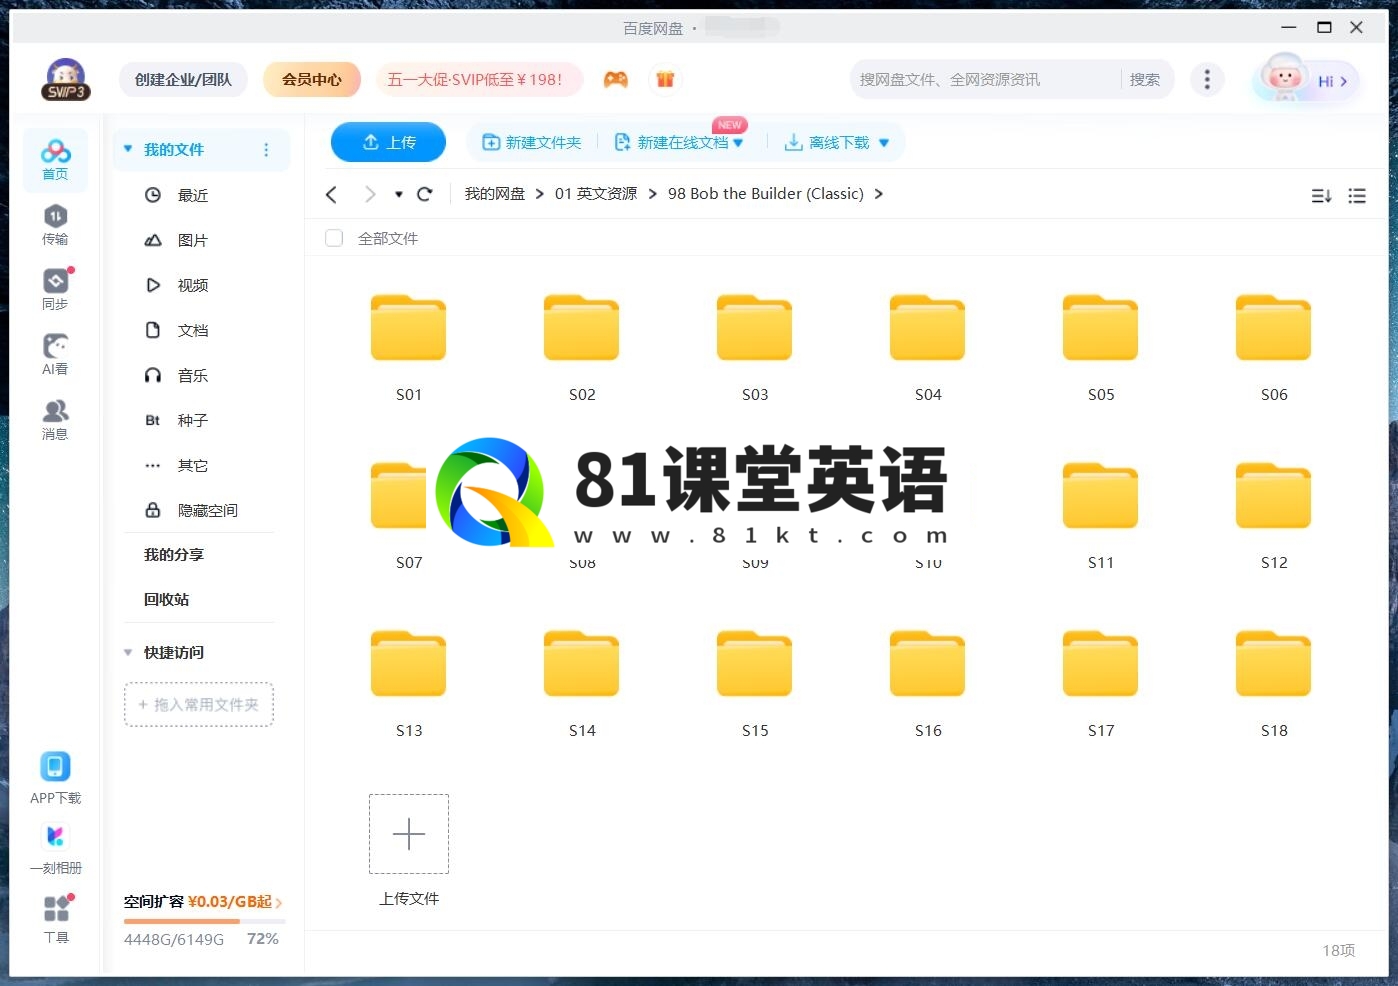This screenshot has width=1398, height=986.
Task: Click the game controller icon
Action: pyautogui.click(x=616, y=79)
